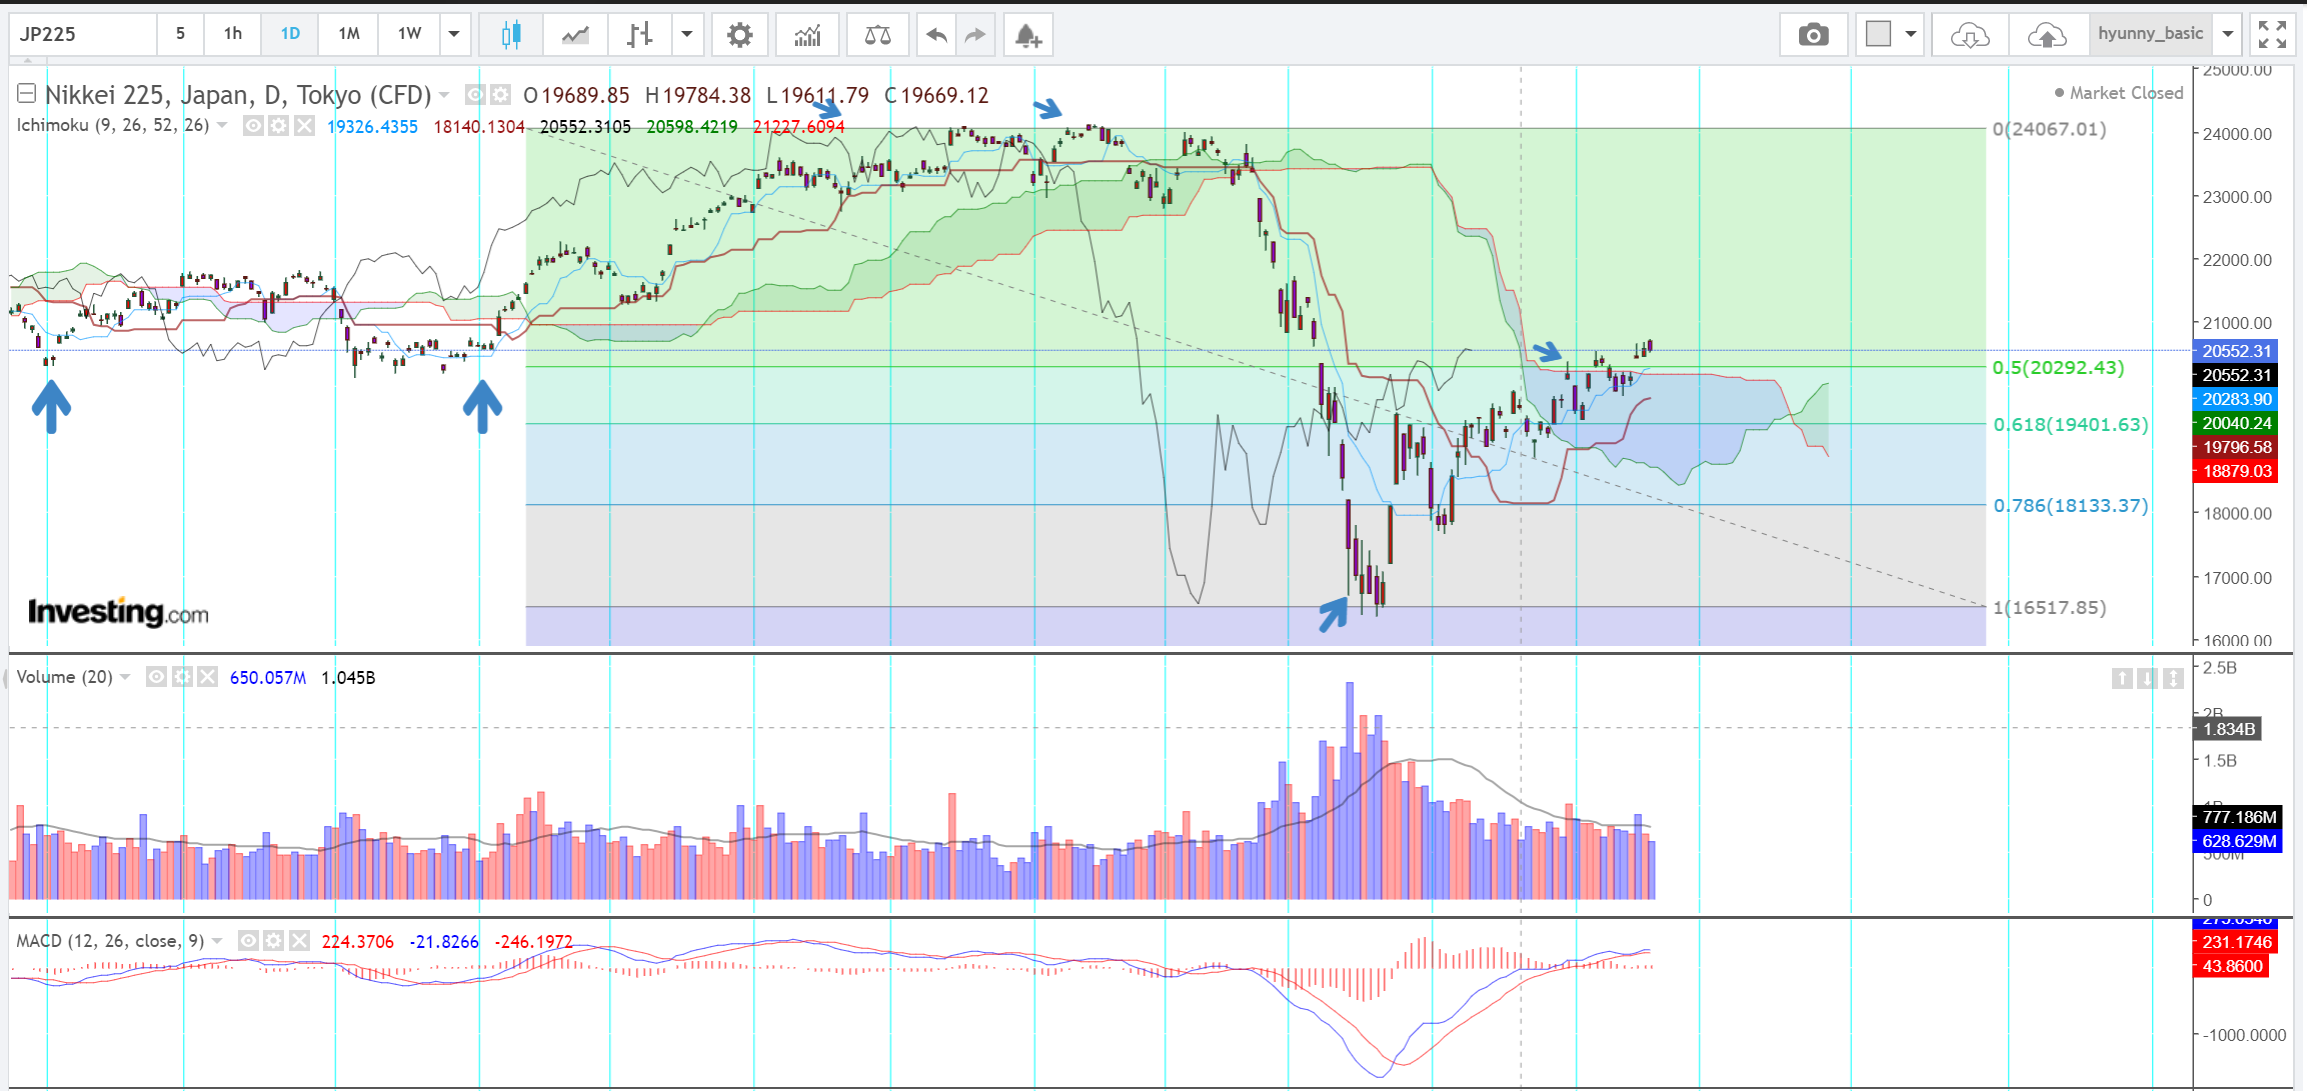This screenshot has width=2307, height=1091.
Task: Open the indicators chart icon
Action: tap(807, 35)
